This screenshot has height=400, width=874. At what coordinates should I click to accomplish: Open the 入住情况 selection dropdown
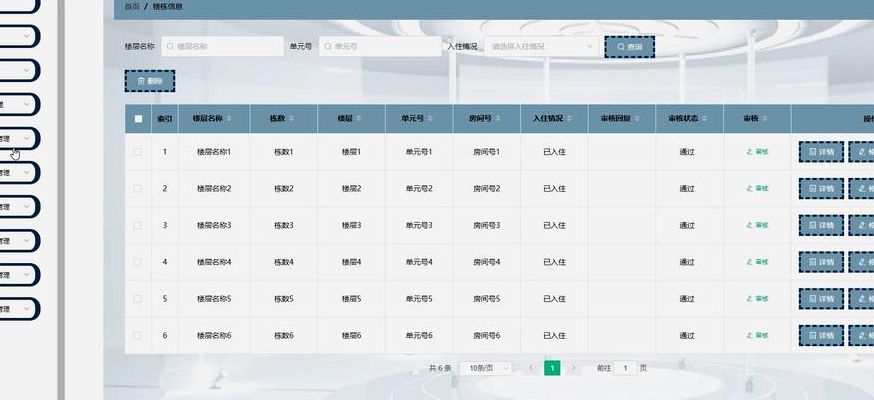[x=541, y=47]
